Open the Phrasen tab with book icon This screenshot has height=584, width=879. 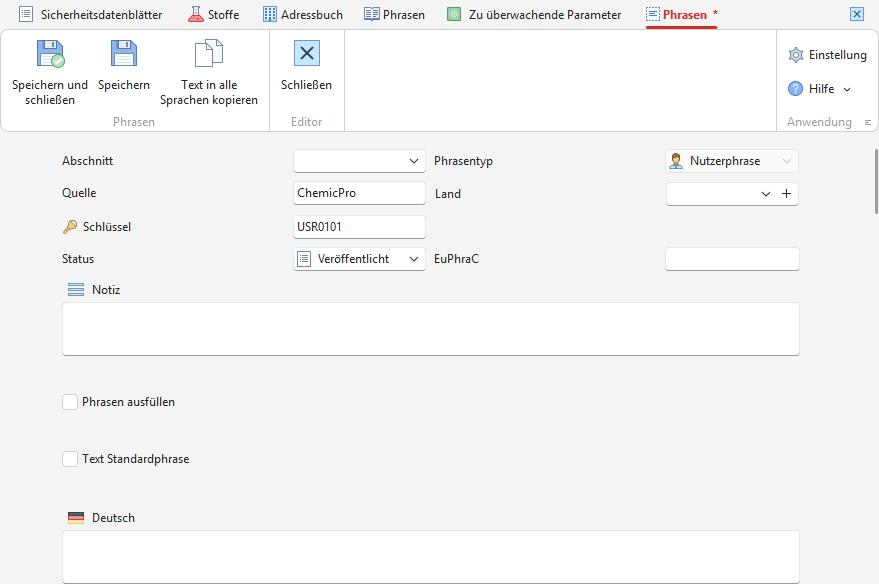click(394, 15)
